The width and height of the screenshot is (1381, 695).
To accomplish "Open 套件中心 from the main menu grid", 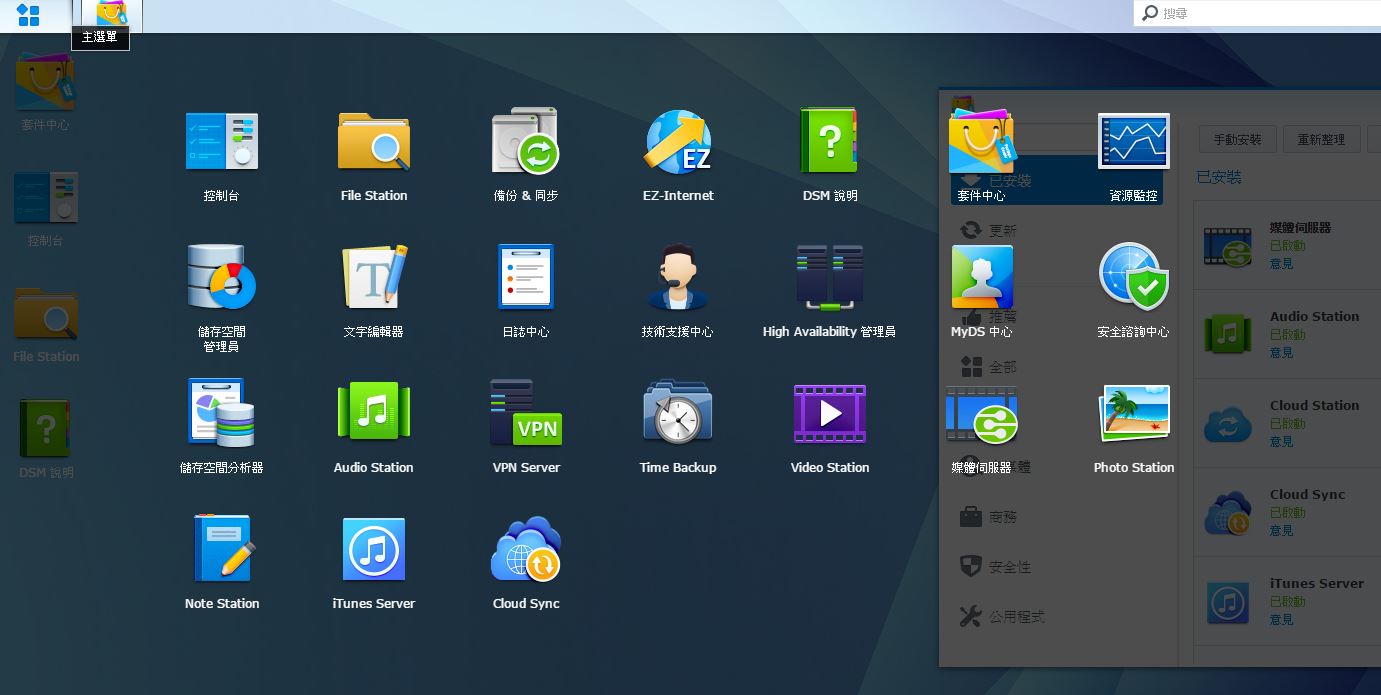I will pos(981,155).
